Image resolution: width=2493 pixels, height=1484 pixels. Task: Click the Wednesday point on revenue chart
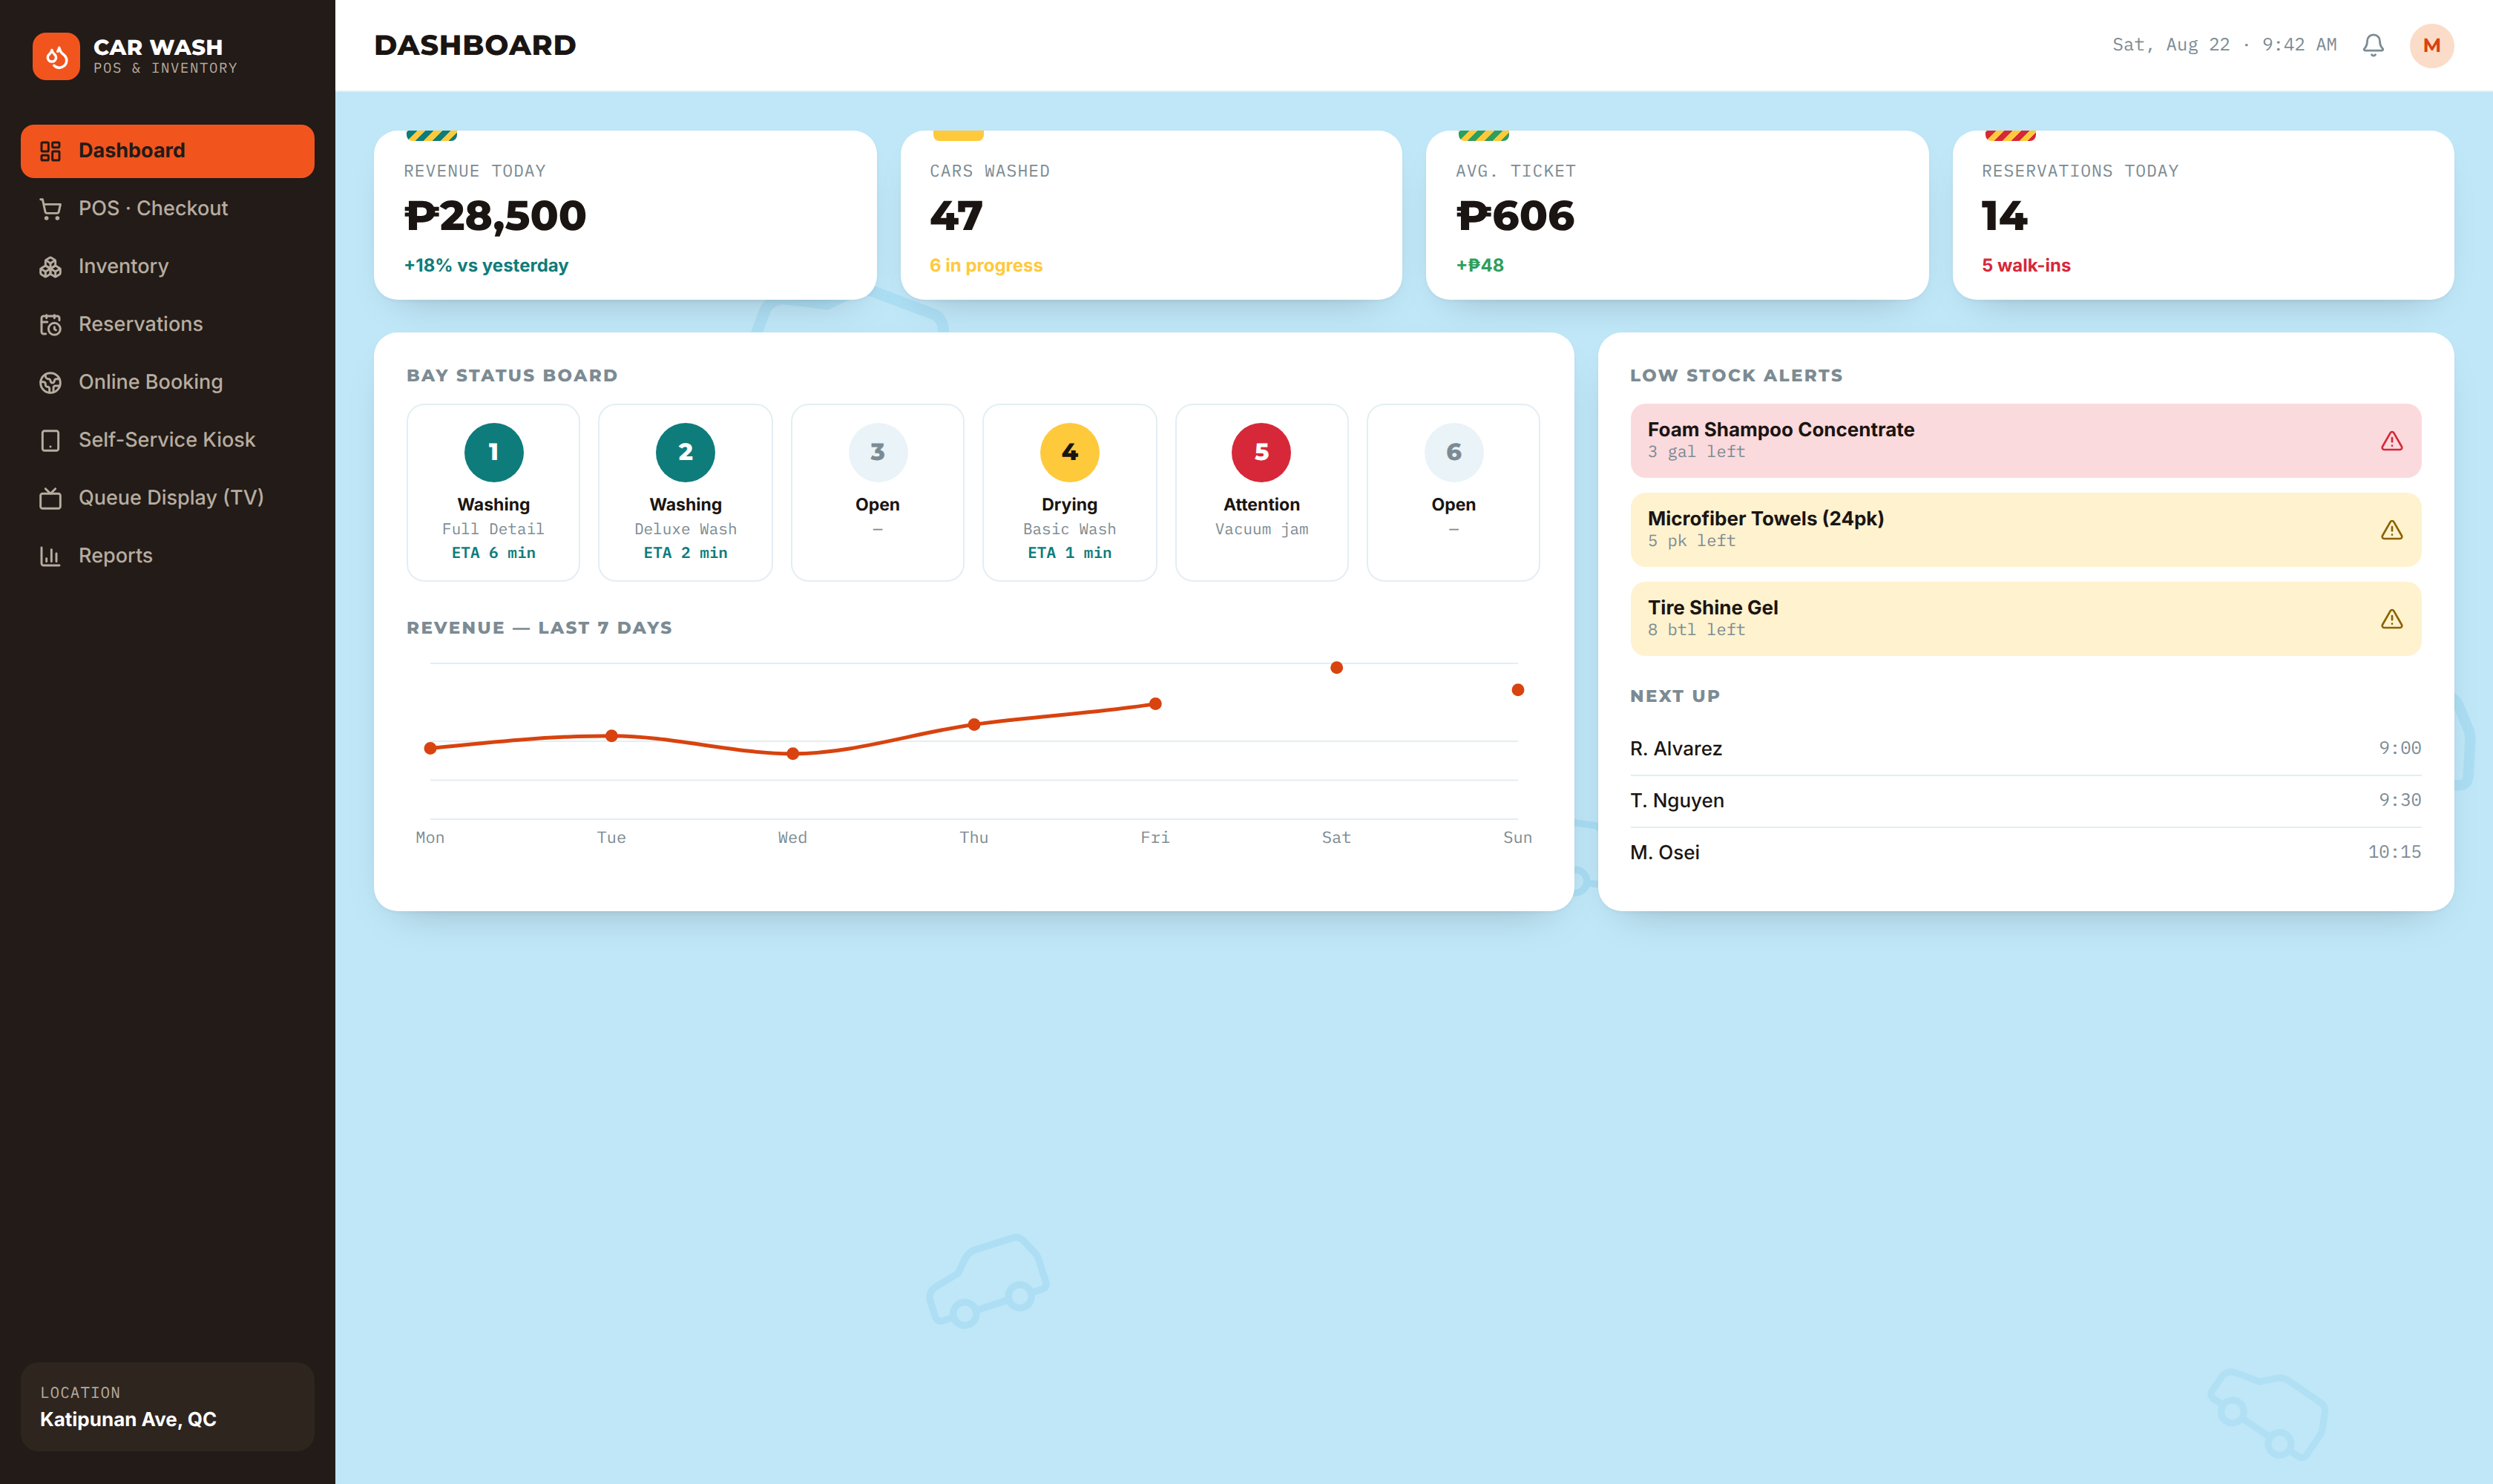pyautogui.click(x=792, y=754)
